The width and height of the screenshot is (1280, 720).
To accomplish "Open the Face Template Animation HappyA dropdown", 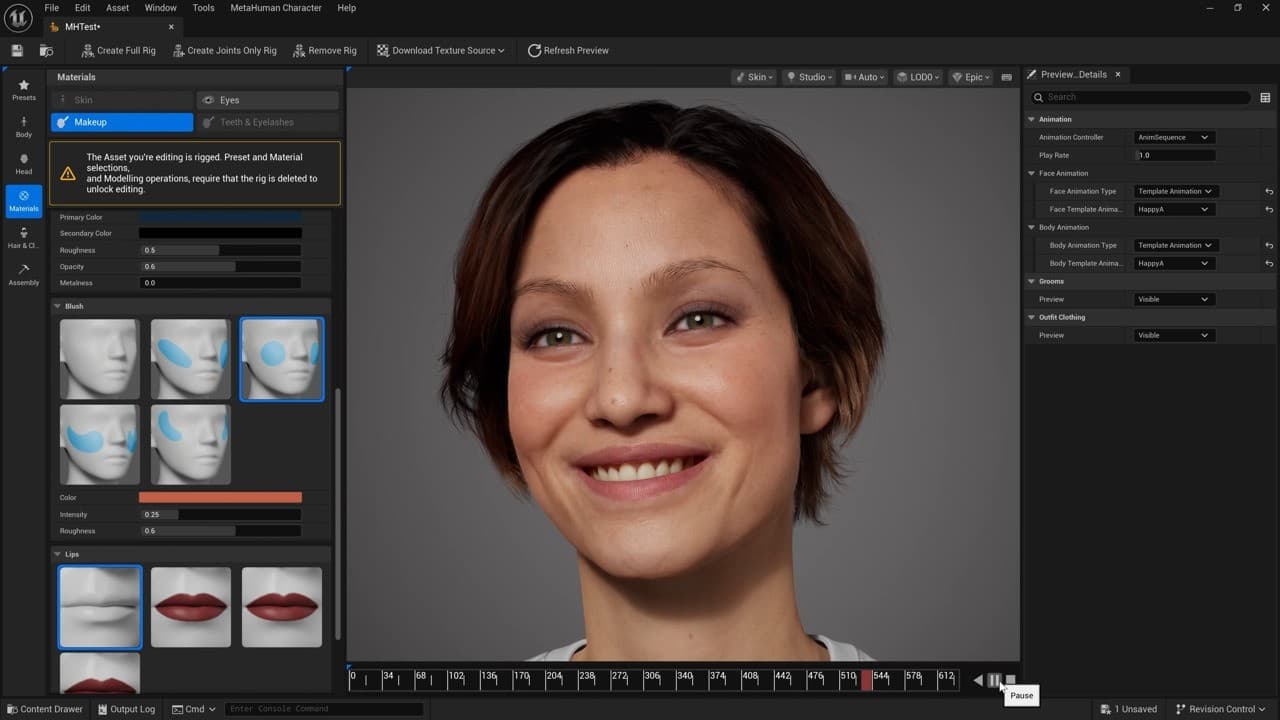I will [x=1175, y=209].
